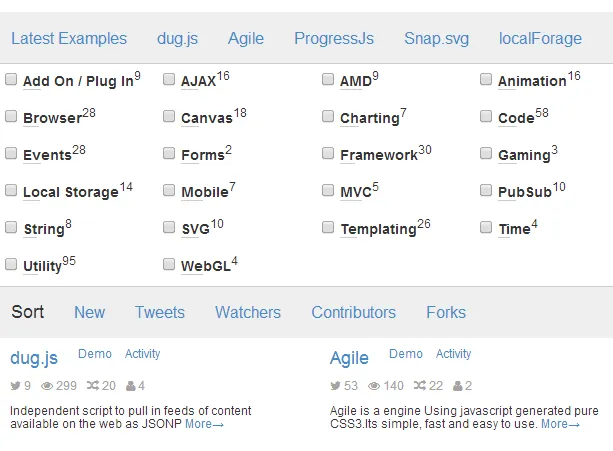Check the Canvas filter checkbox
Image resolution: width=613 pixels, height=451 pixels.
point(169,116)
